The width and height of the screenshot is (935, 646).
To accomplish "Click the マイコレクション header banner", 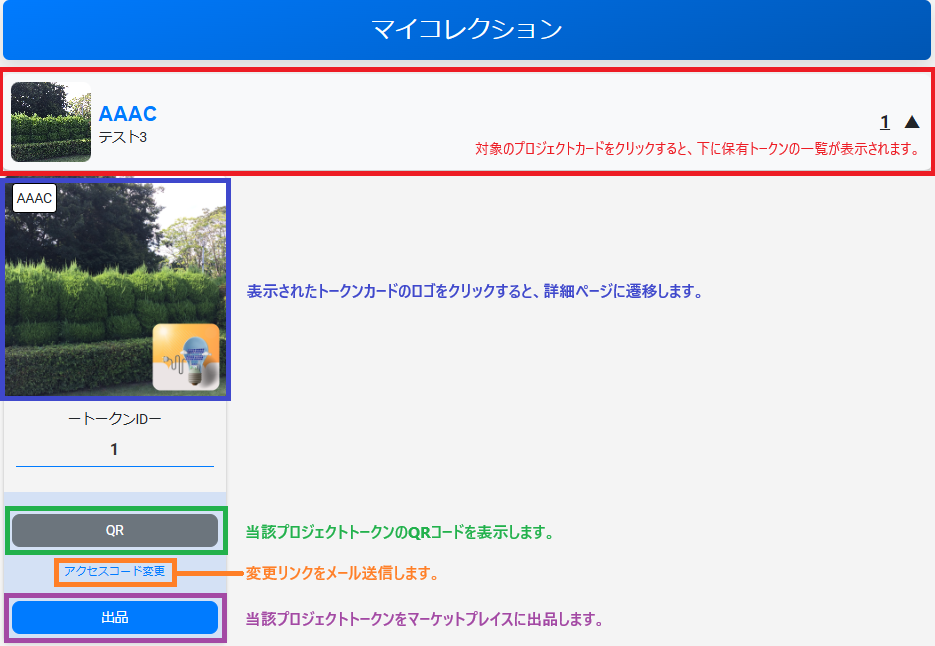I will point(467,30).
